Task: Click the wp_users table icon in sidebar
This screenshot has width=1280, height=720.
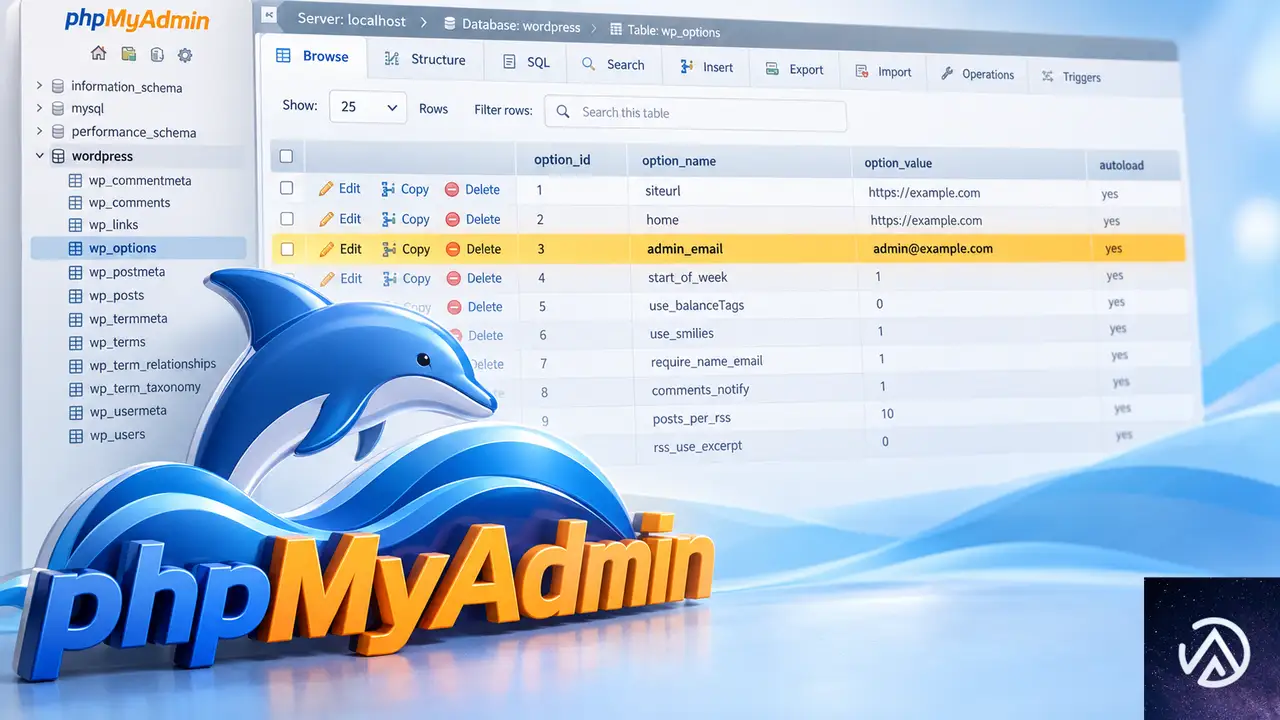Action: pos(74,435)
